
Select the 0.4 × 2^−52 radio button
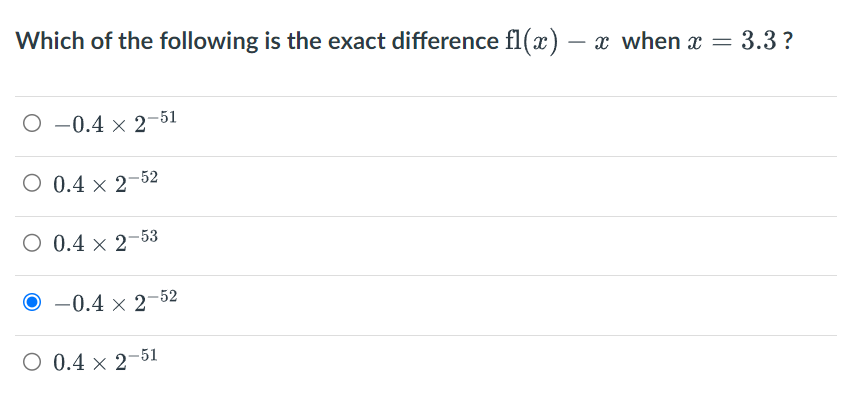[33, 185]
